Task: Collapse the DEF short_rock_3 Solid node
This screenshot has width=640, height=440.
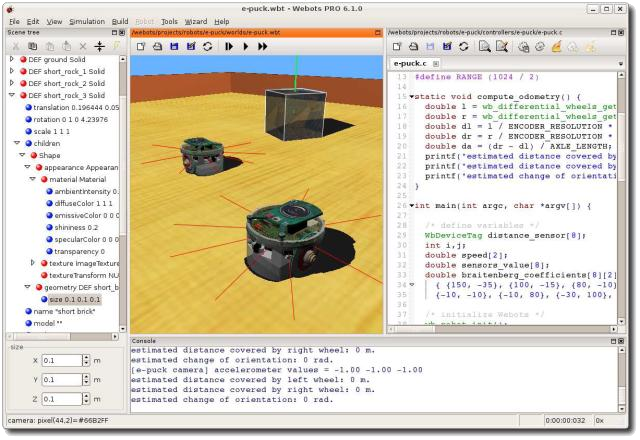Action: point(11,96)
